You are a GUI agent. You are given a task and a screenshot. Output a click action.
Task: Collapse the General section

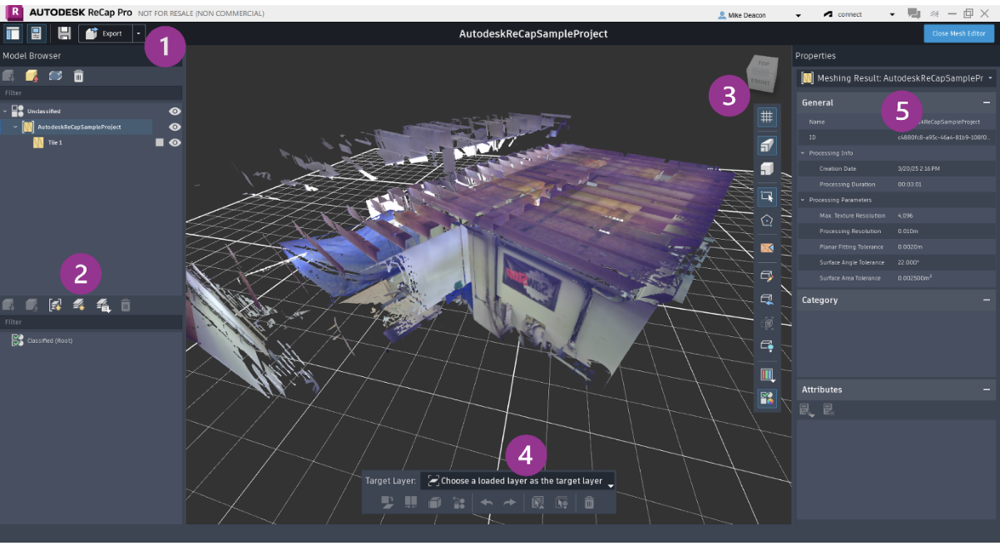point(986,103)
